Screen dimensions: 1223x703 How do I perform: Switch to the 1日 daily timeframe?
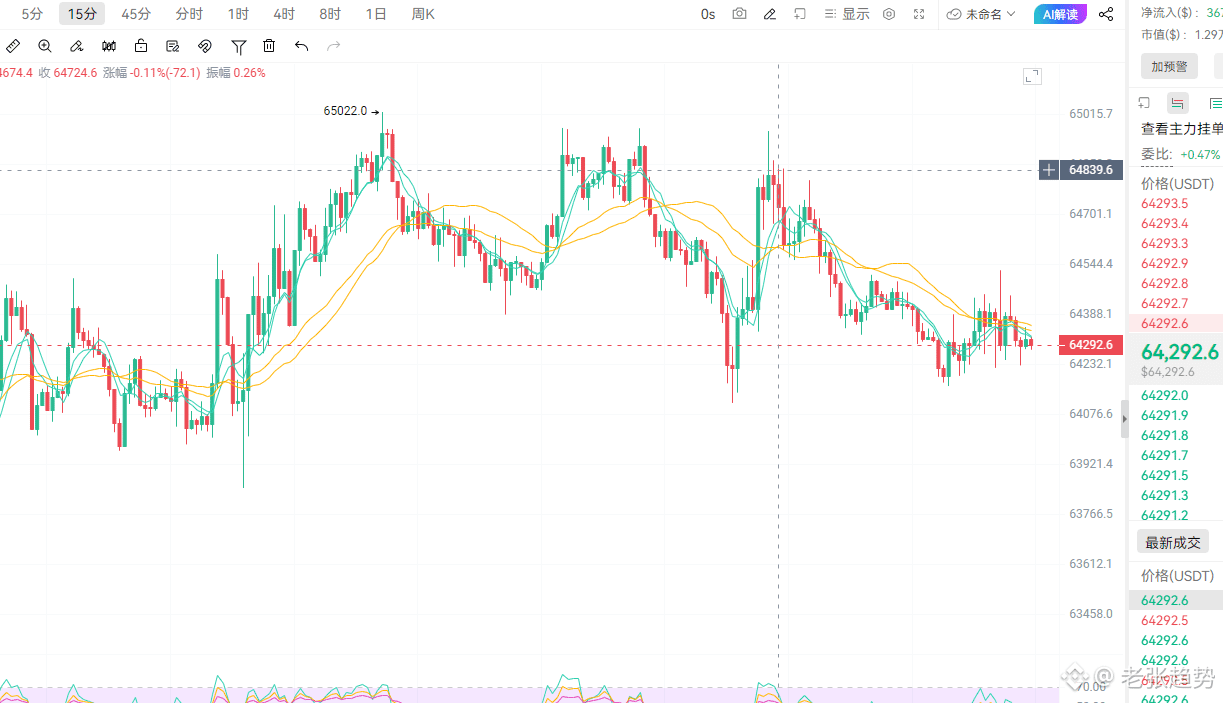(376, 14)
